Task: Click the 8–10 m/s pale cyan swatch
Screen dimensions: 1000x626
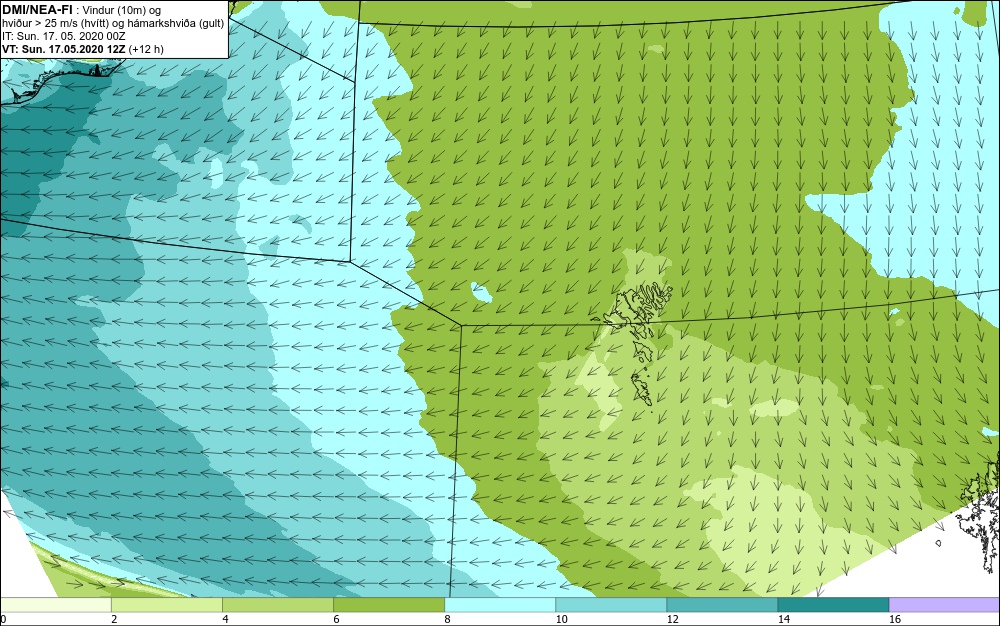Action: point(500,605)
